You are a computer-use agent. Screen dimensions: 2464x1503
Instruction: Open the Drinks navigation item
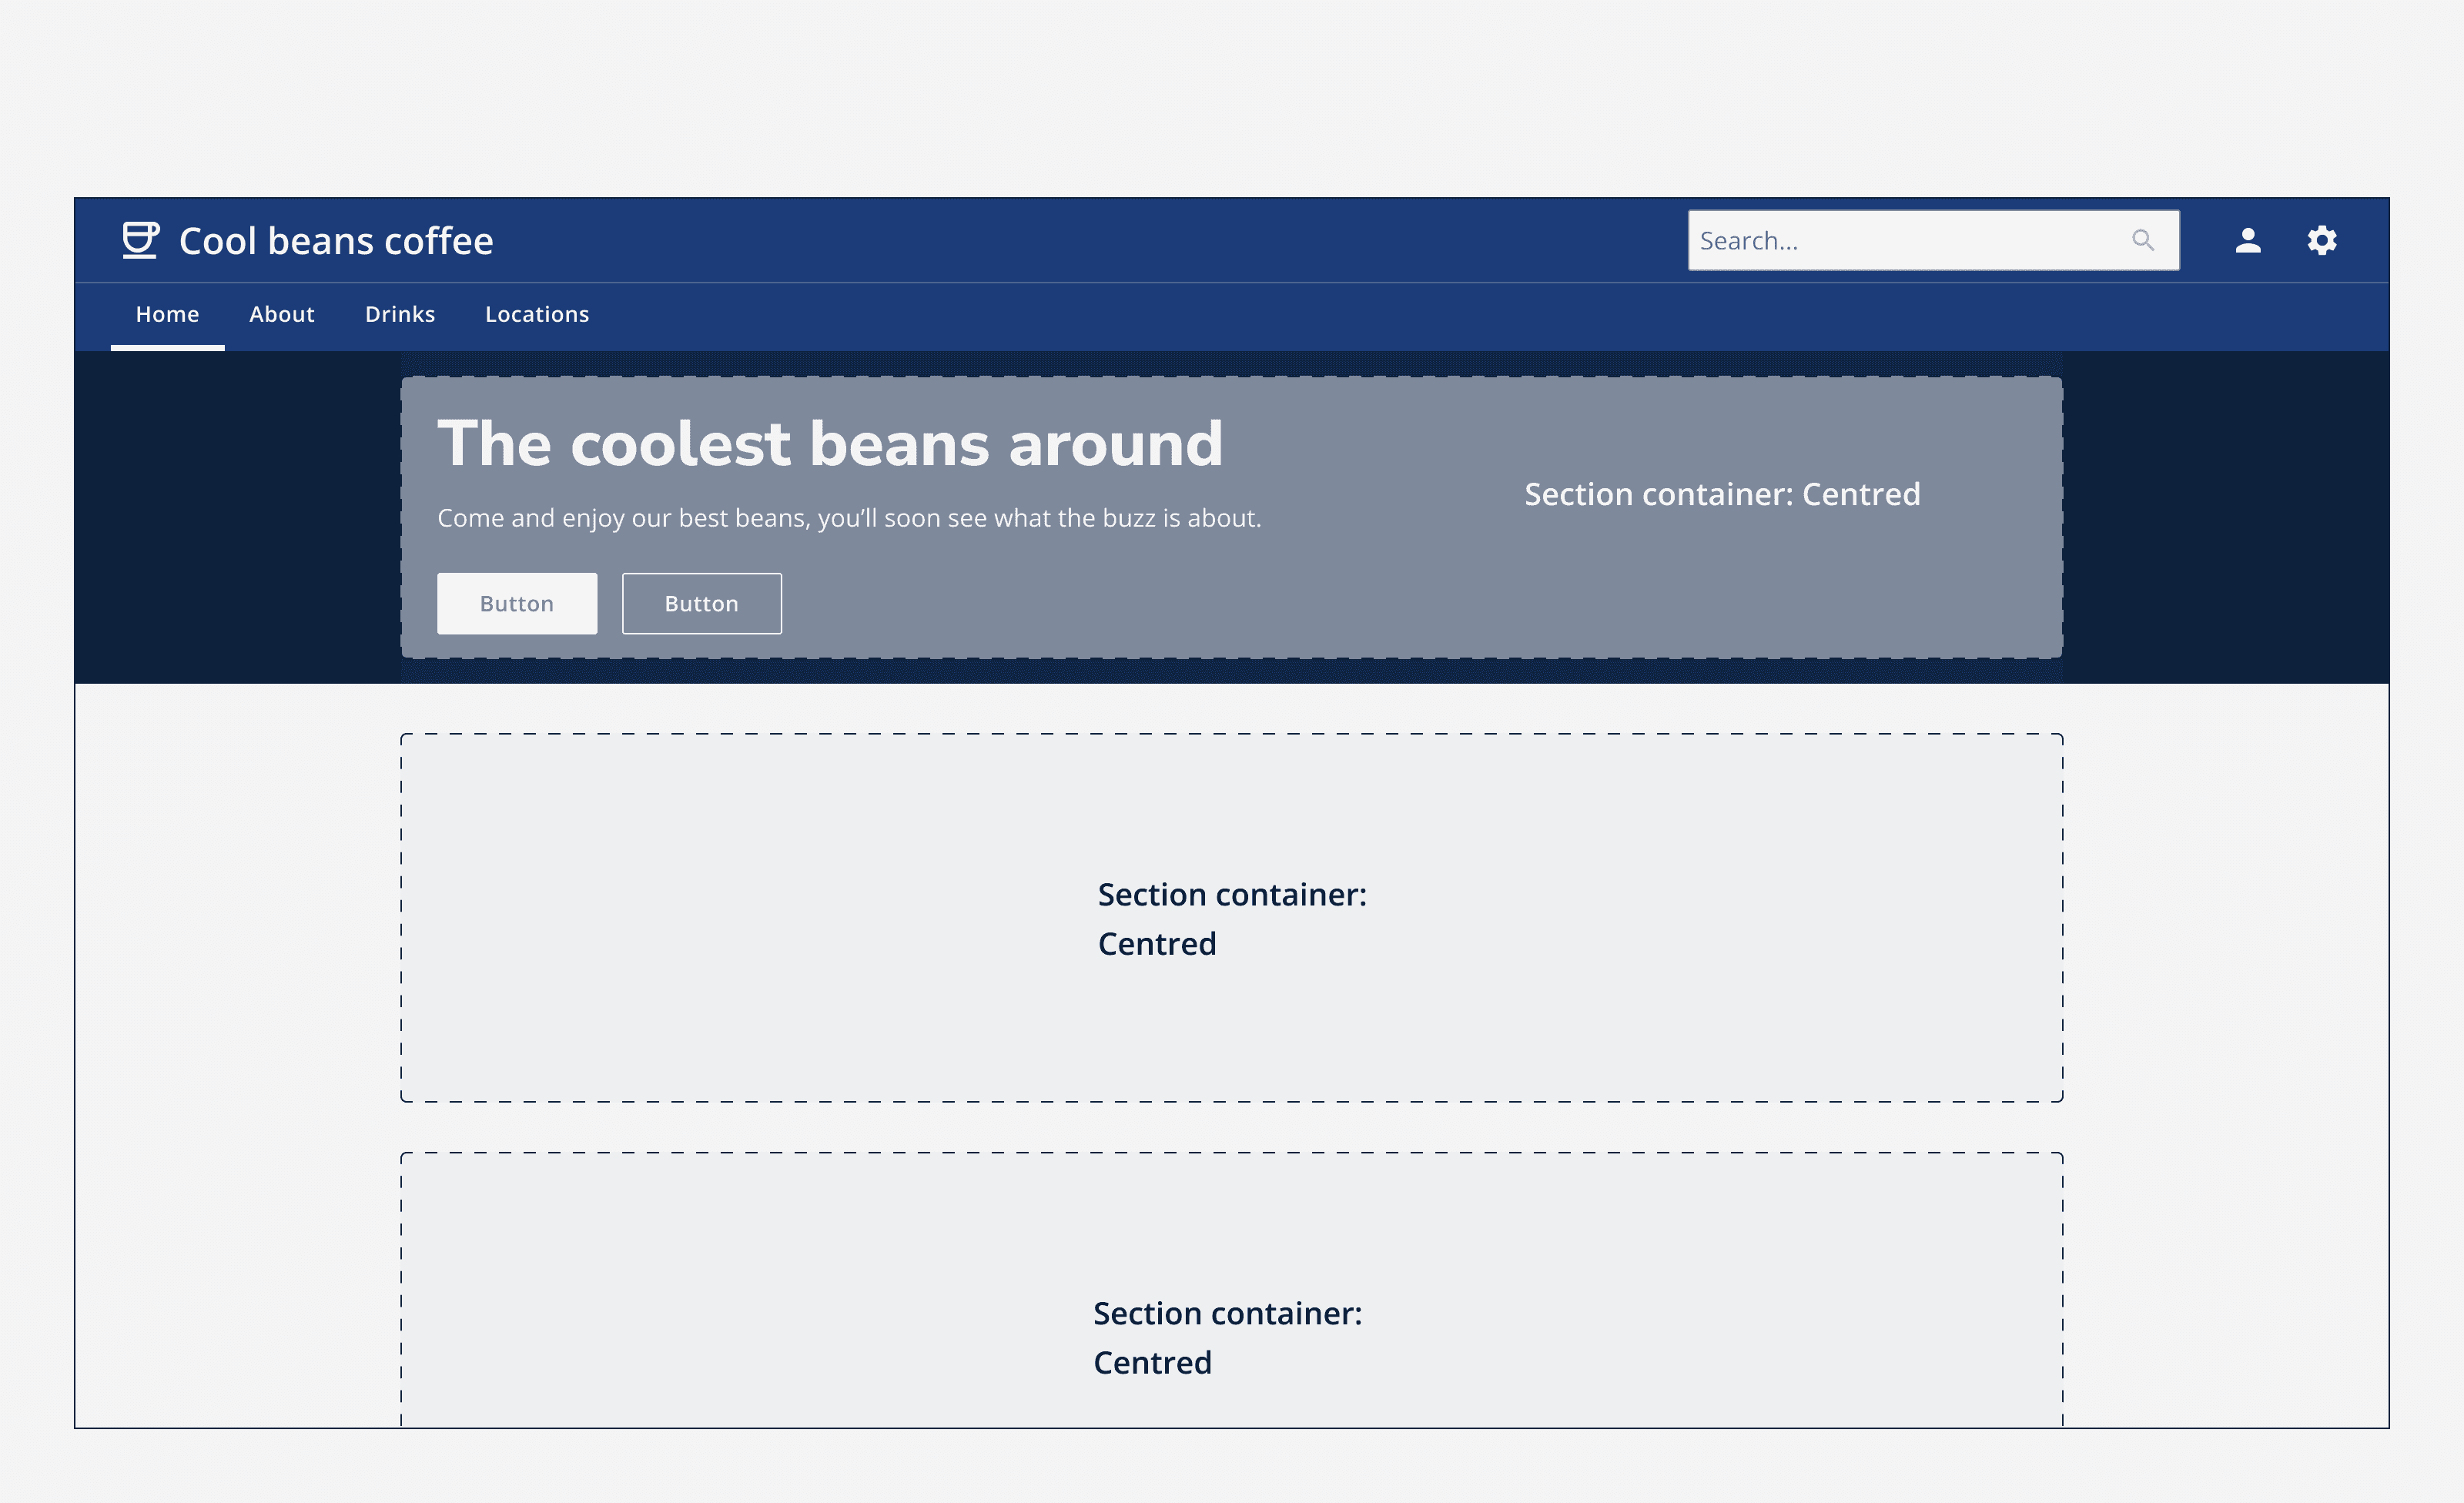[400, 314]
